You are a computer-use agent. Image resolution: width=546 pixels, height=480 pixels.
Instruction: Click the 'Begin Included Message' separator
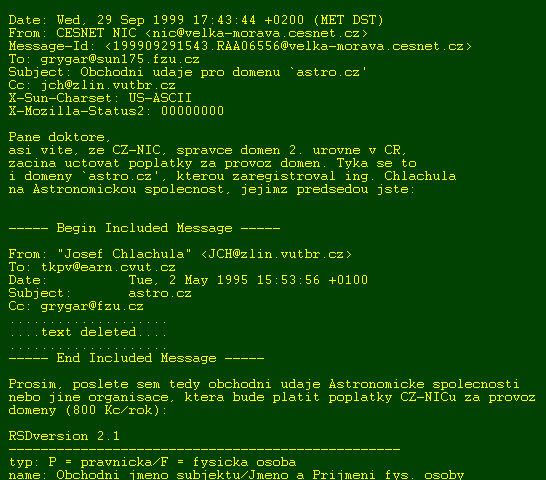point(144,228)
